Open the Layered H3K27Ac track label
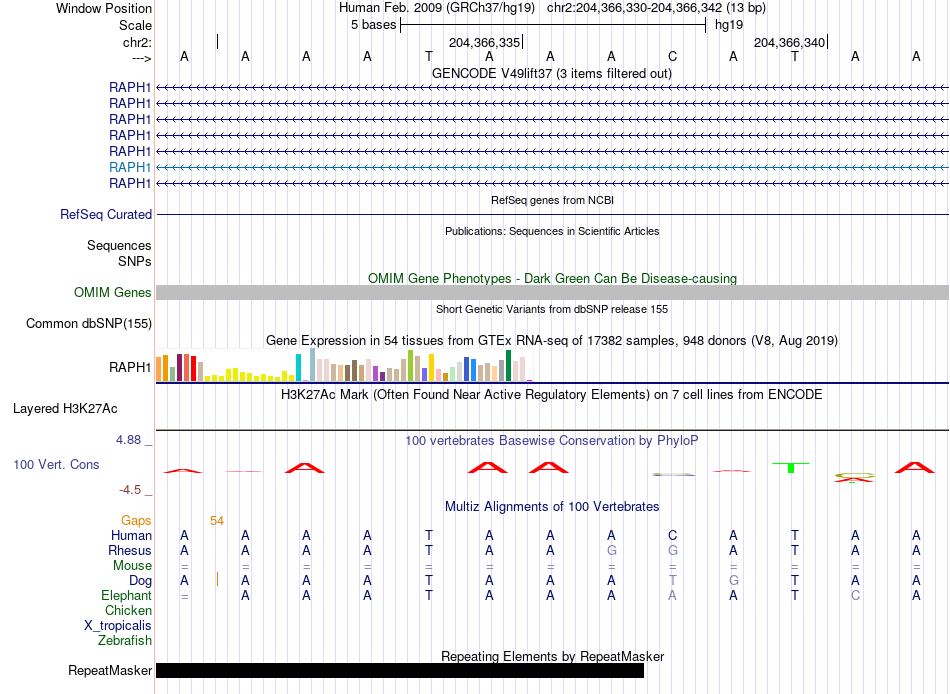This screenshot has height=694, width=950. click(x=65, y=409)
